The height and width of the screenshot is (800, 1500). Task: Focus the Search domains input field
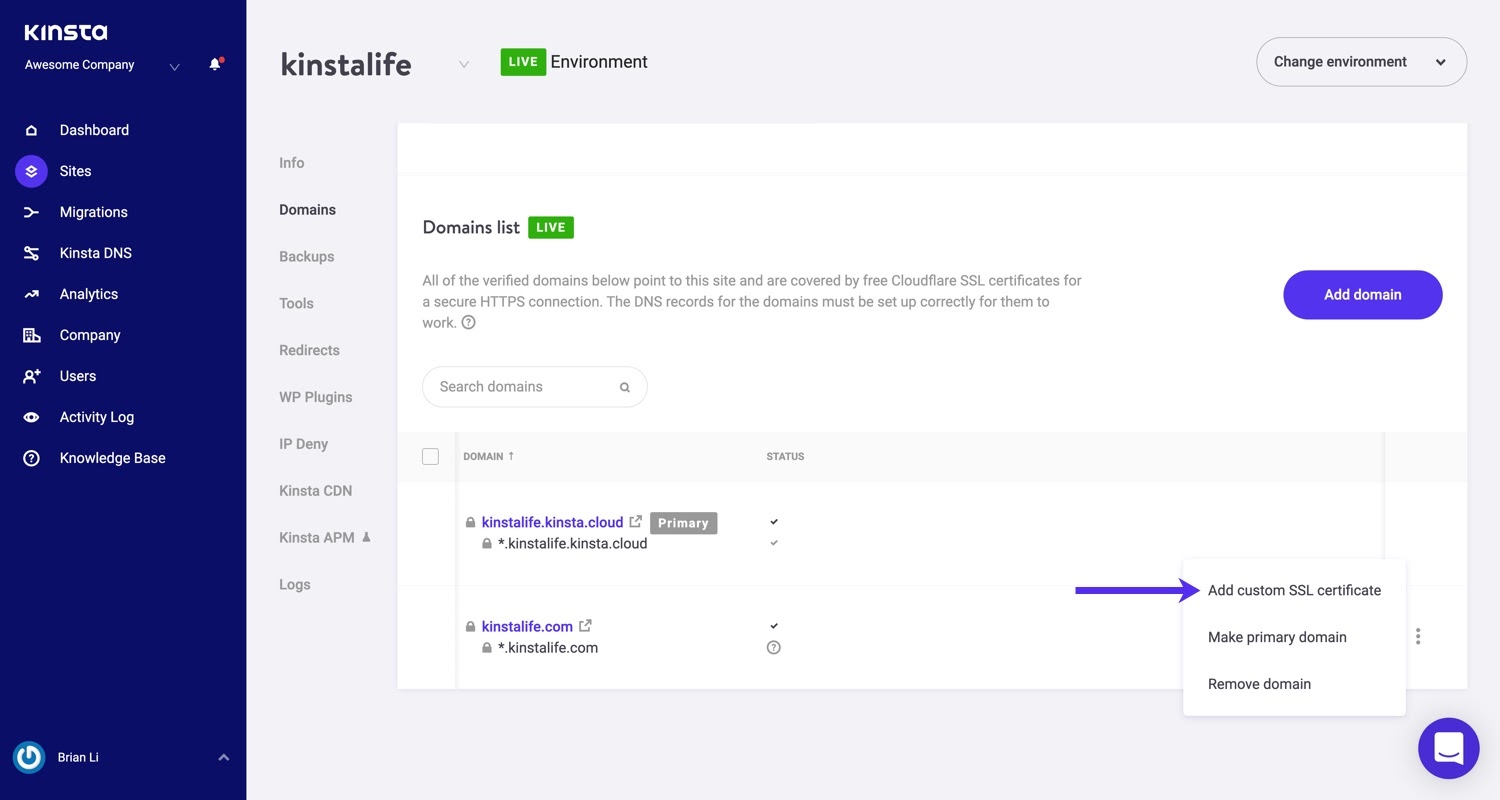535,387
